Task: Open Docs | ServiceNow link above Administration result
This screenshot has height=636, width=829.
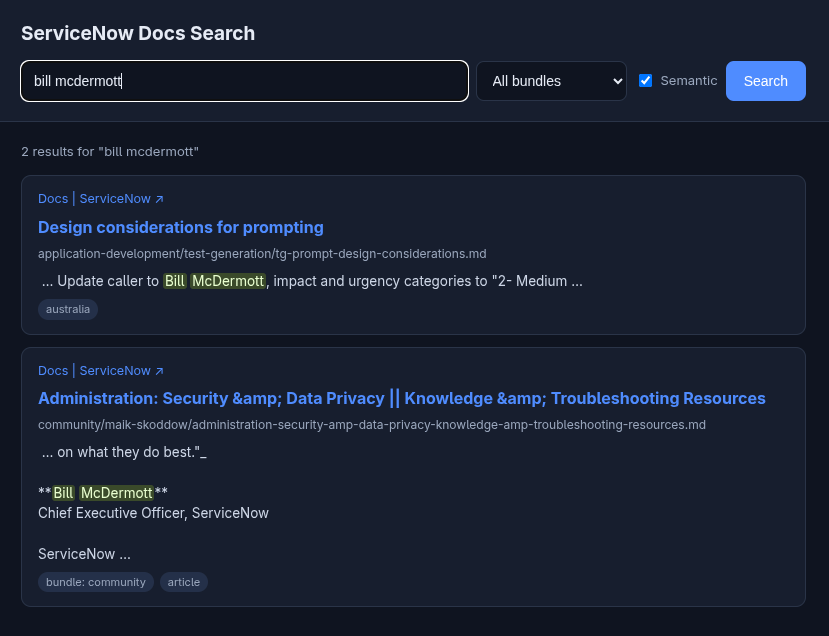Action: coord(100,371)
